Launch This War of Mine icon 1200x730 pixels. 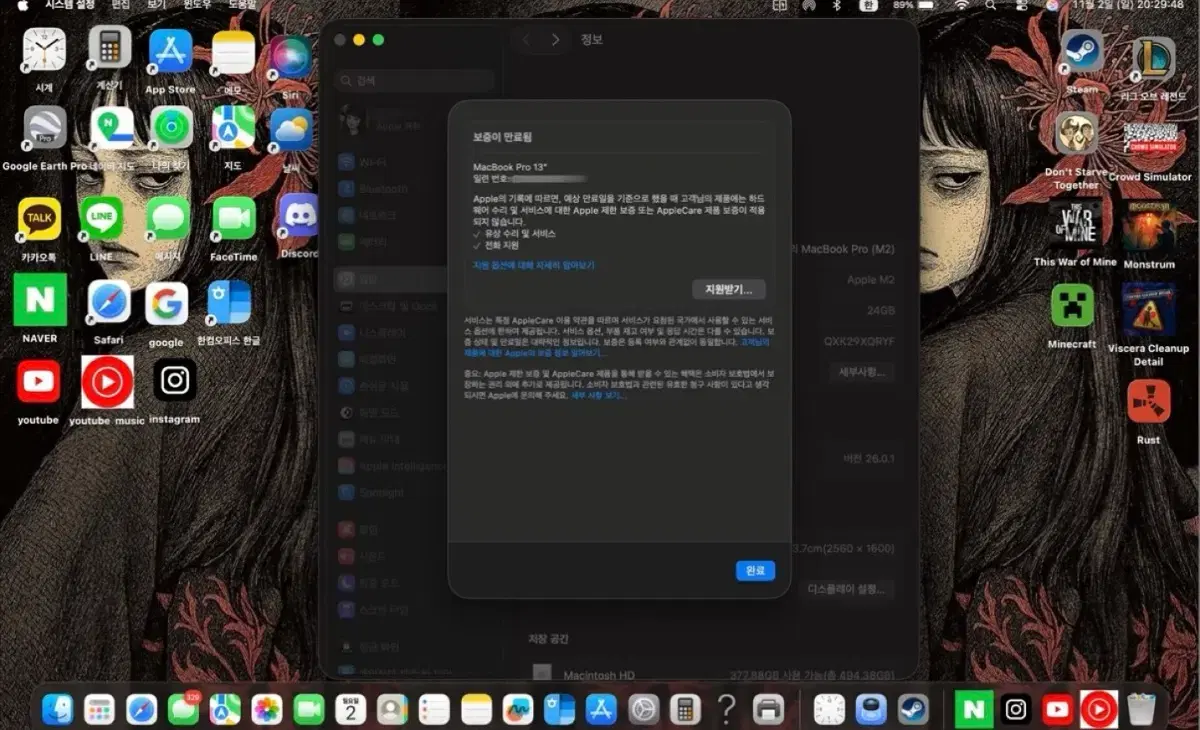(x=1075, y=224)
